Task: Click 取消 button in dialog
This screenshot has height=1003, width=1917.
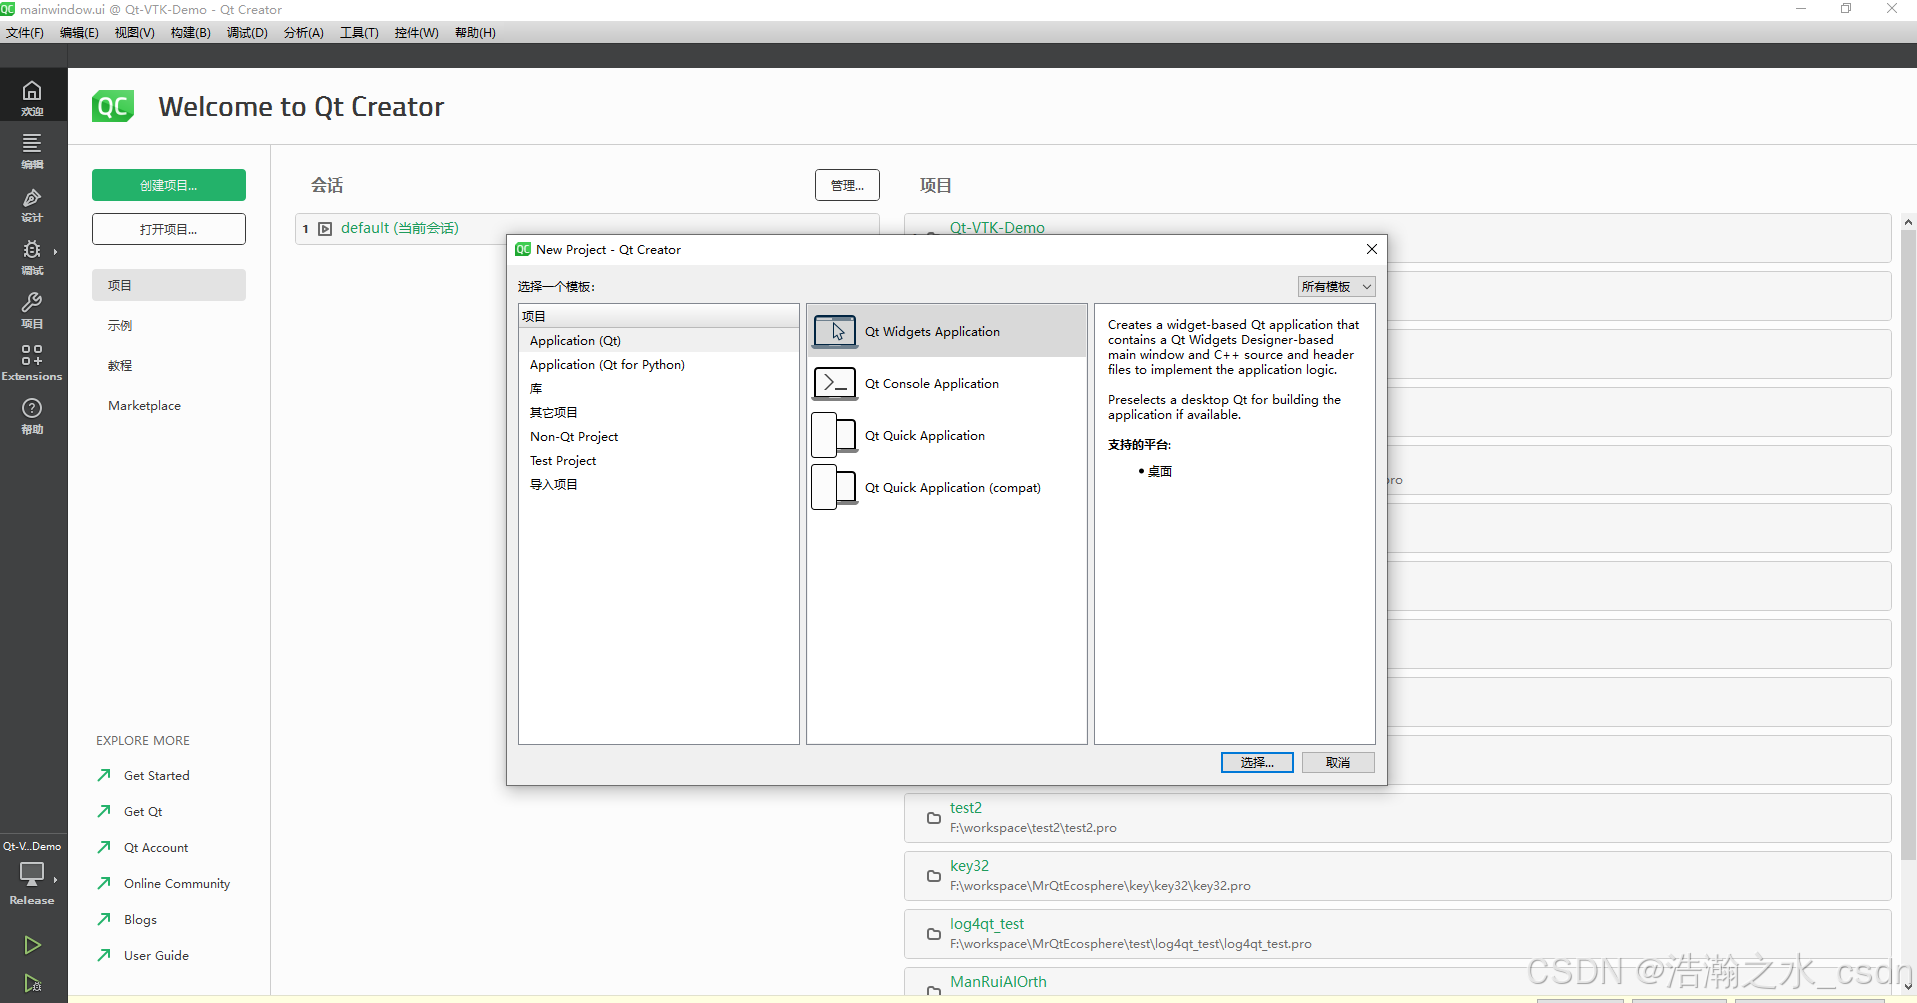Action: [x=1338, y=762]
